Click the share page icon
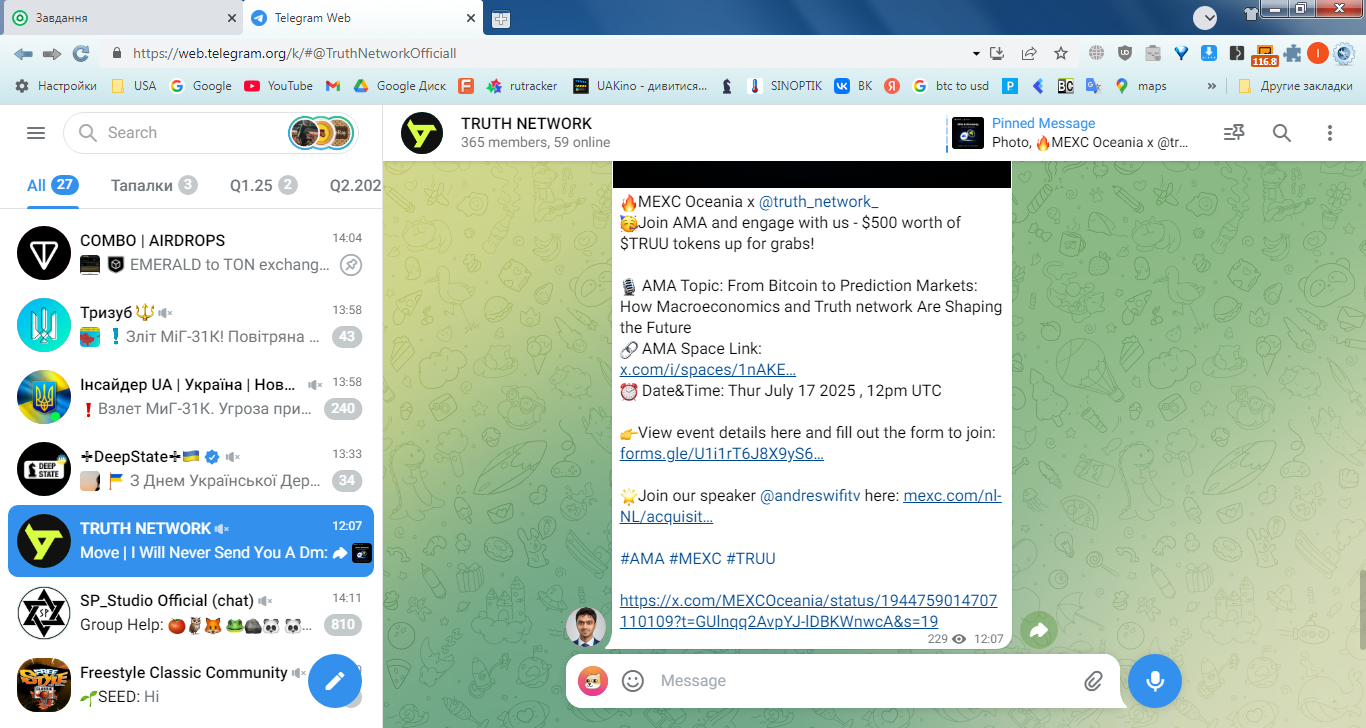 click(1028, 54)
